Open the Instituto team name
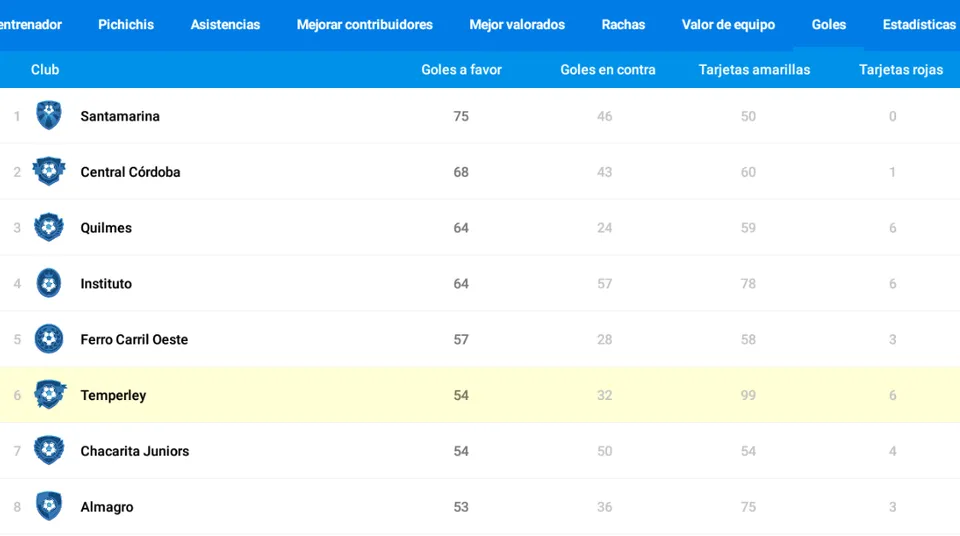 pos(106,284)
